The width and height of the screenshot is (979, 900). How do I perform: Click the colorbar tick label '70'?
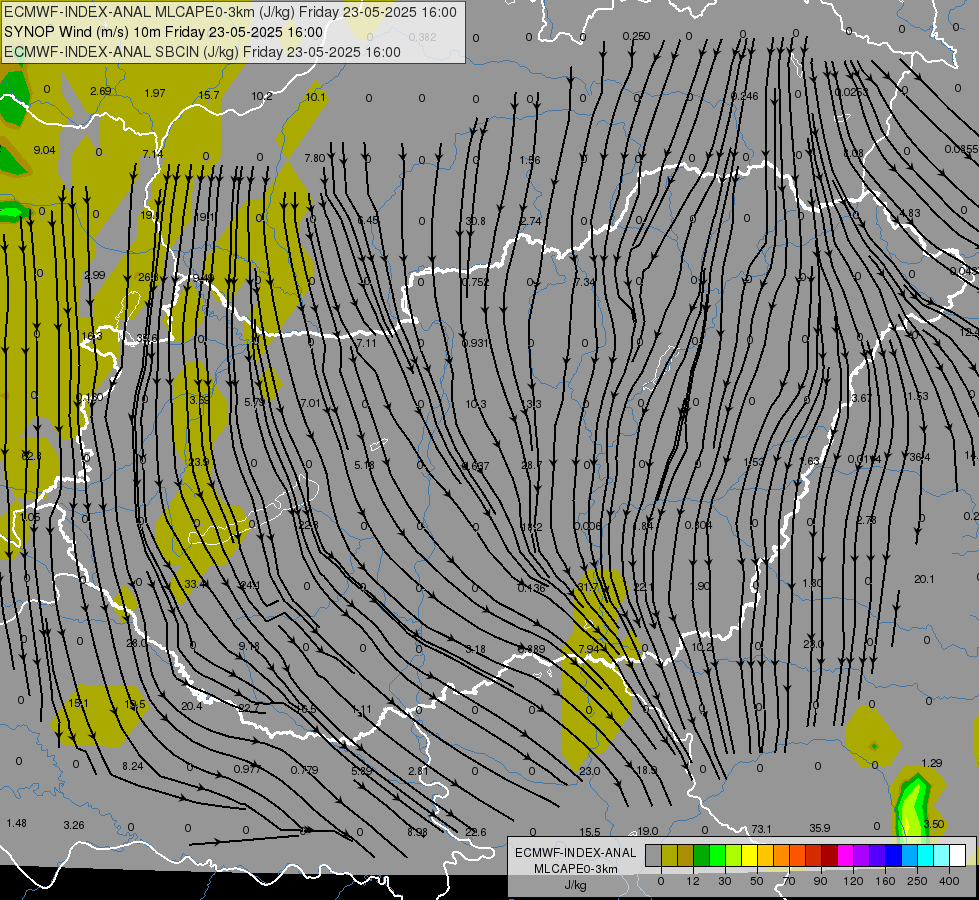(789, 881)
